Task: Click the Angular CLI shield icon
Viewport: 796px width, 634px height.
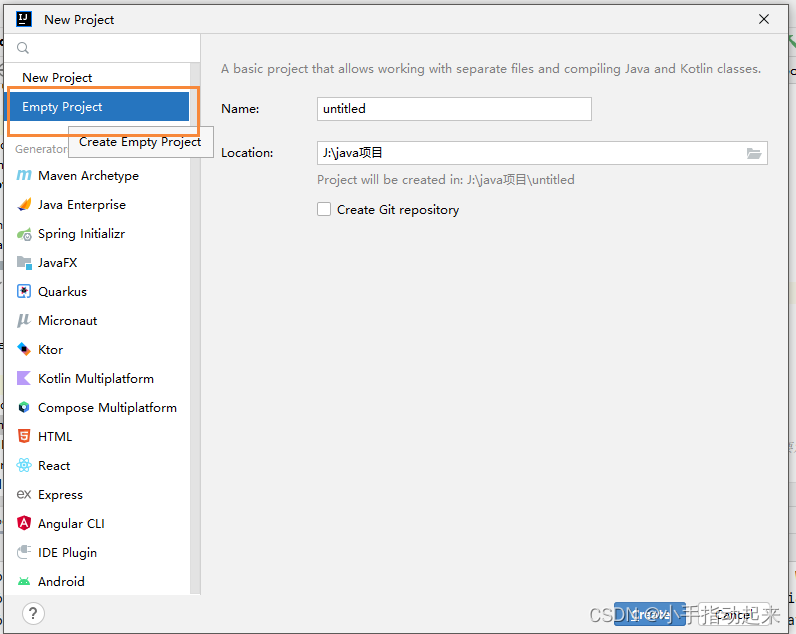Action: point(24,523)
